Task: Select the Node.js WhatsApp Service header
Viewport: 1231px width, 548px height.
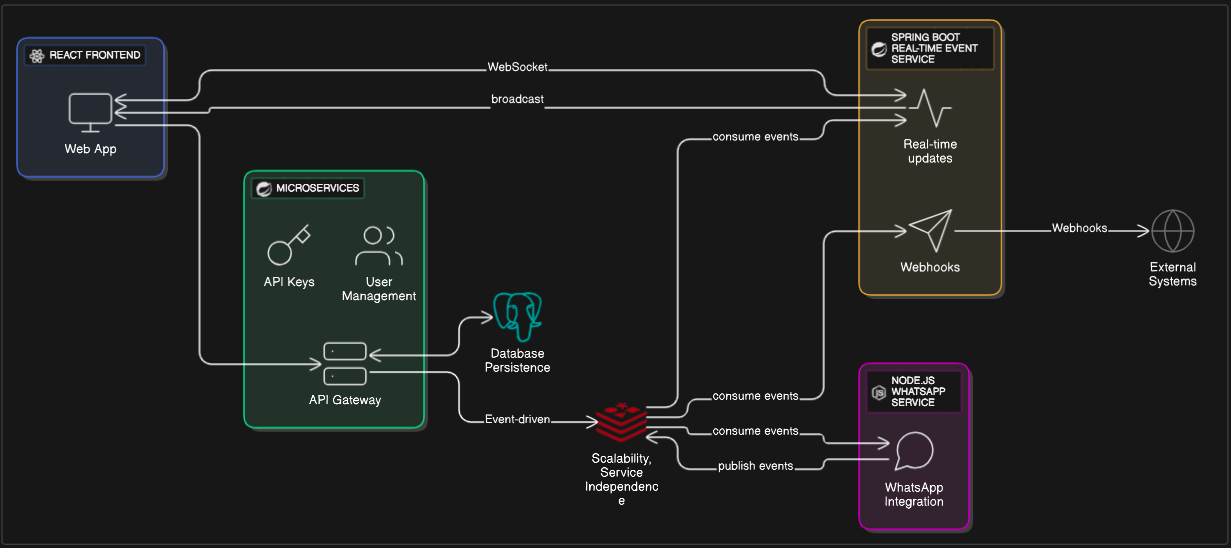Action: 912,392
